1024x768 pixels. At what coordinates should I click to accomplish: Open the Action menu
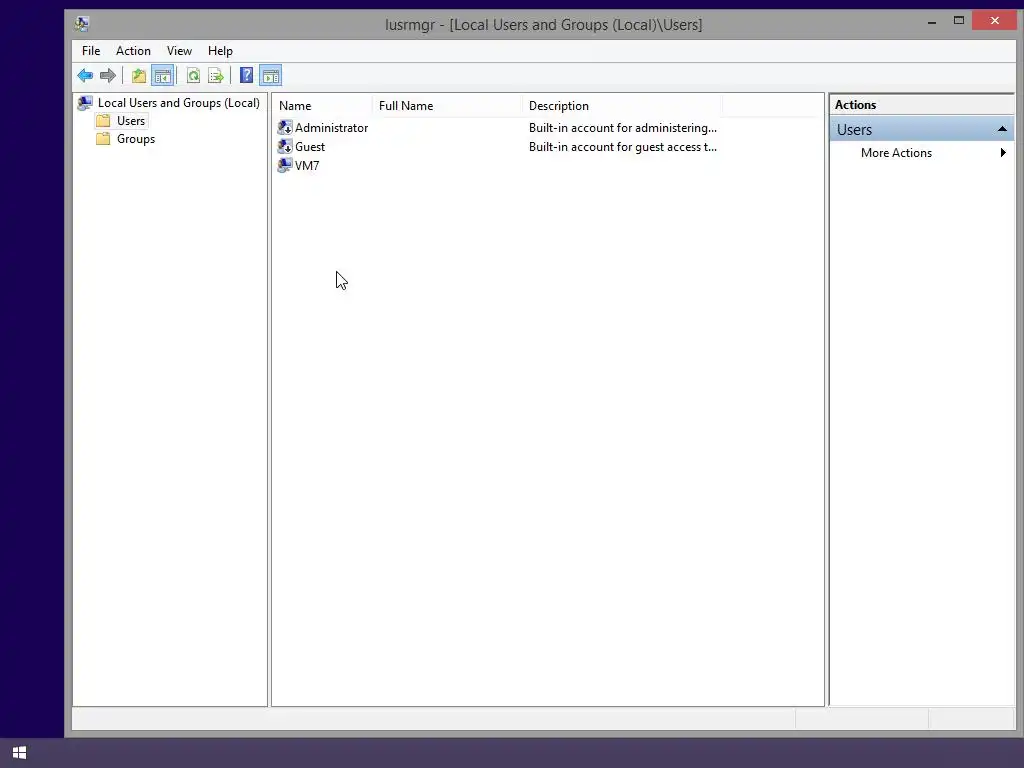pyautogui.click(x=133, y=51)
